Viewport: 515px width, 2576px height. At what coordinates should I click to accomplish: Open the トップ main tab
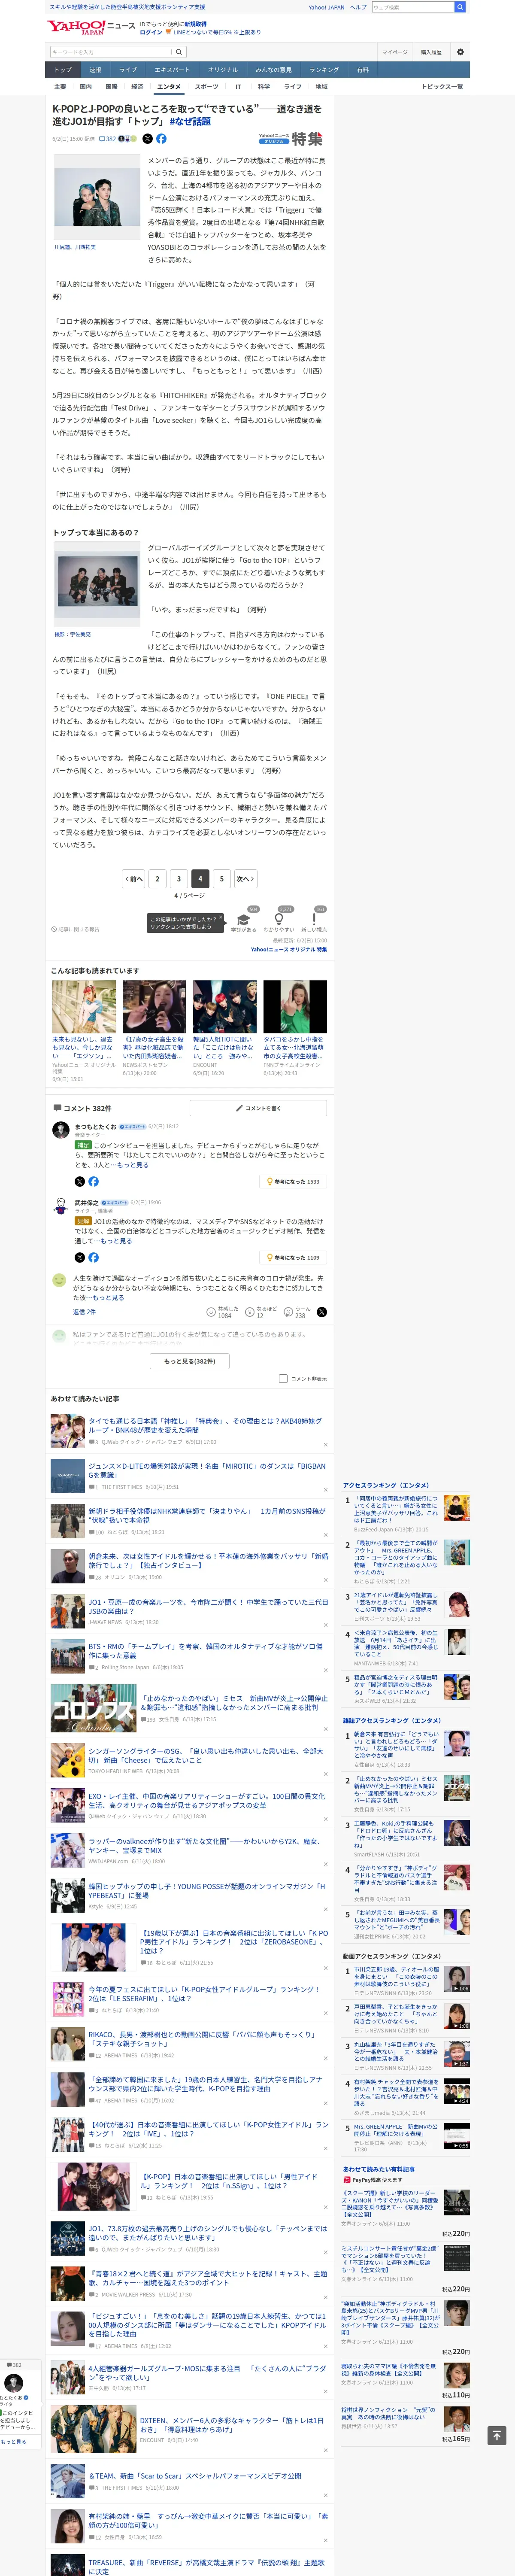[63, 70]
